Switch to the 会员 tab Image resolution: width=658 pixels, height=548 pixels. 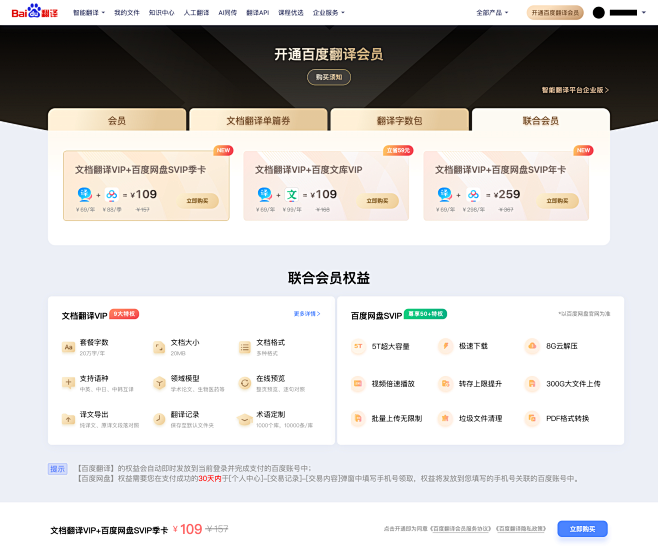(x=117, y=120)
